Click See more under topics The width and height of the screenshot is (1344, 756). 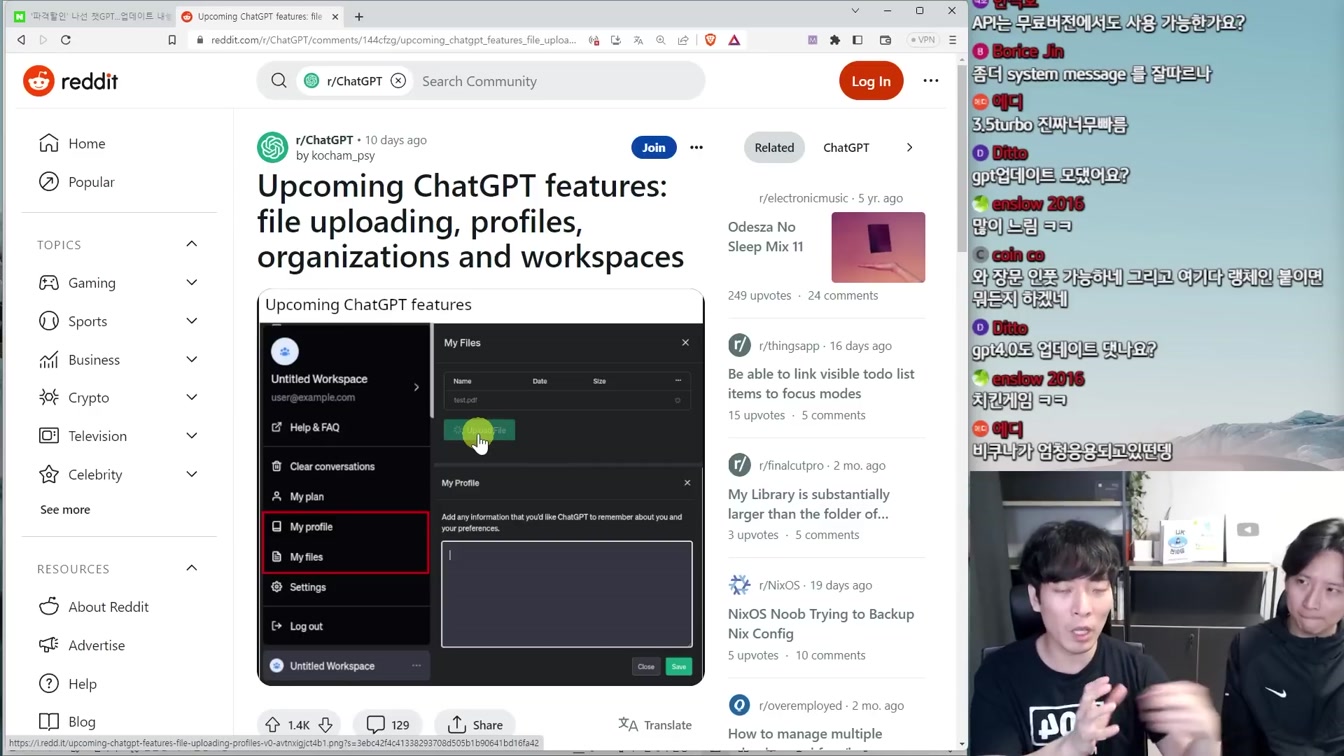[65, 509]
